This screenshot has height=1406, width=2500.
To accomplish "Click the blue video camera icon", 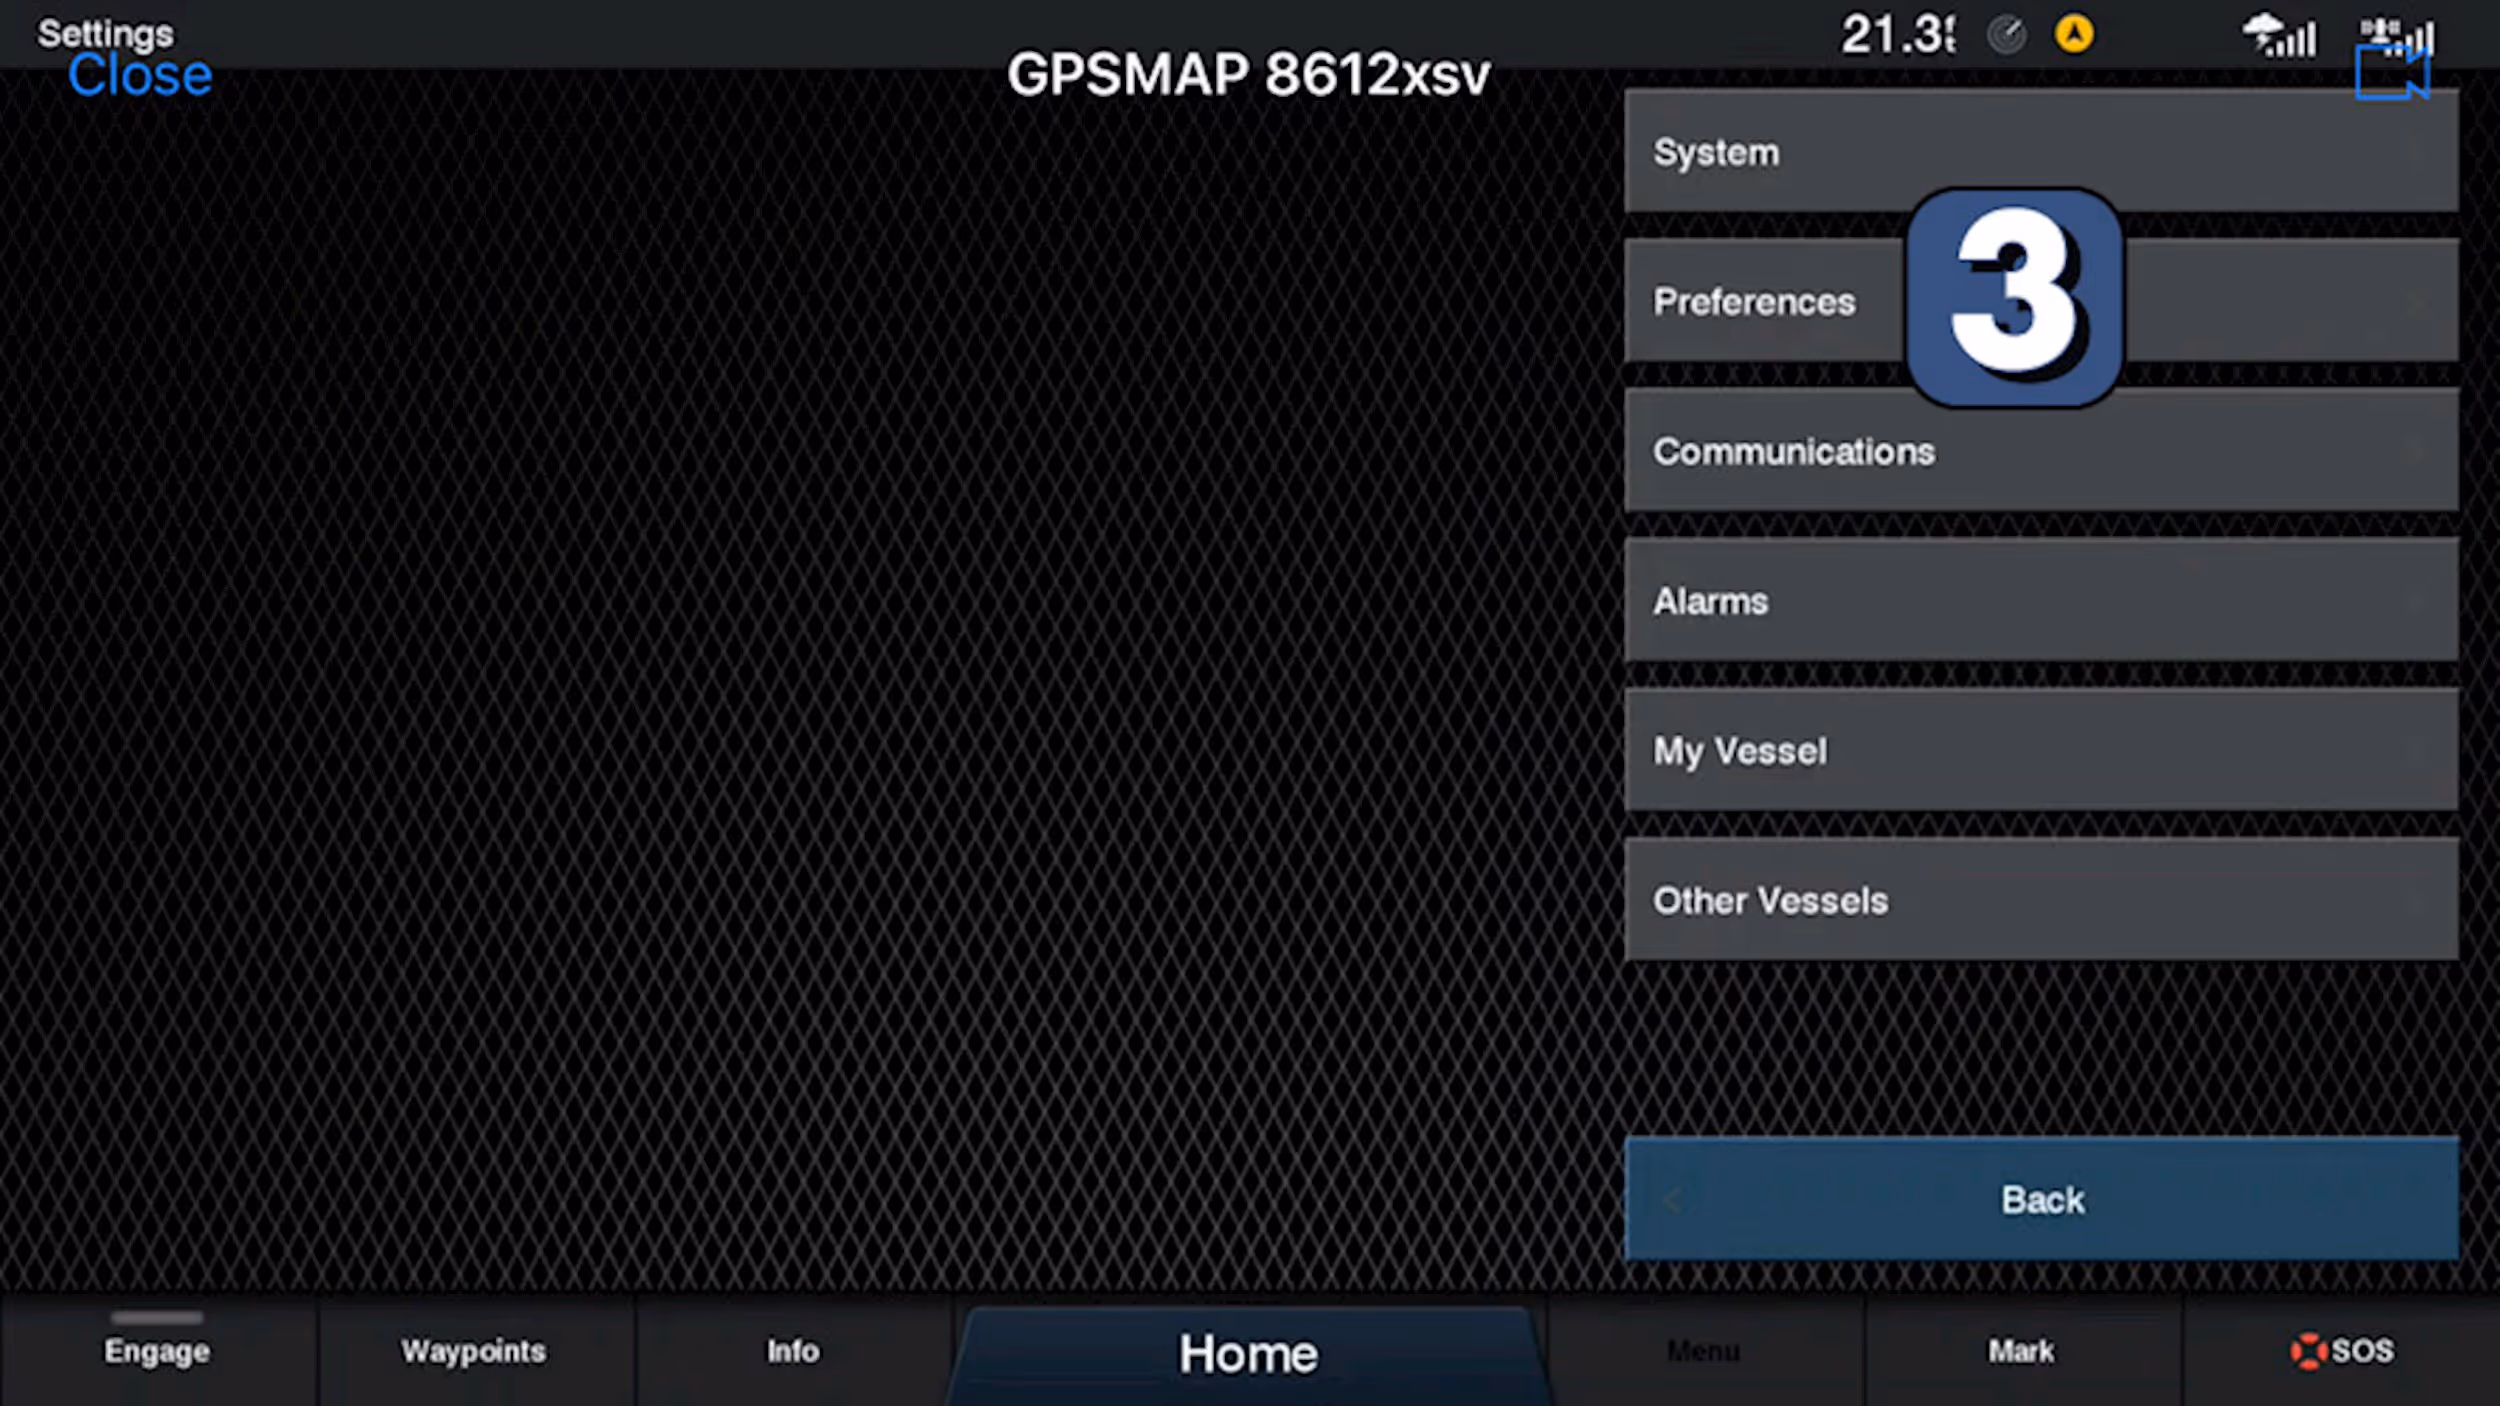I will coord(2392,73).
